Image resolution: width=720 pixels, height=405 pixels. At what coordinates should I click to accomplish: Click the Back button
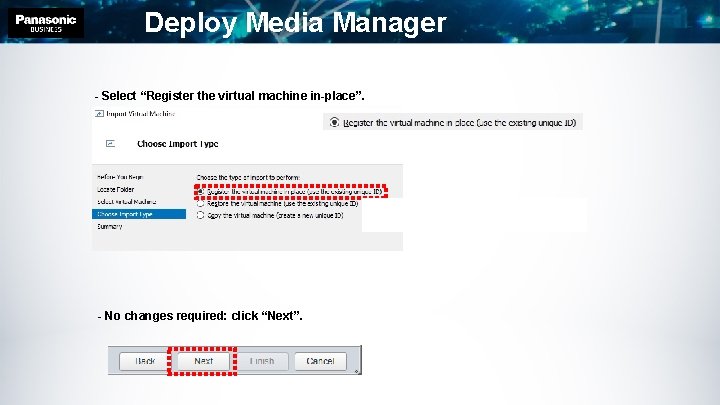(x=145, y=361)
